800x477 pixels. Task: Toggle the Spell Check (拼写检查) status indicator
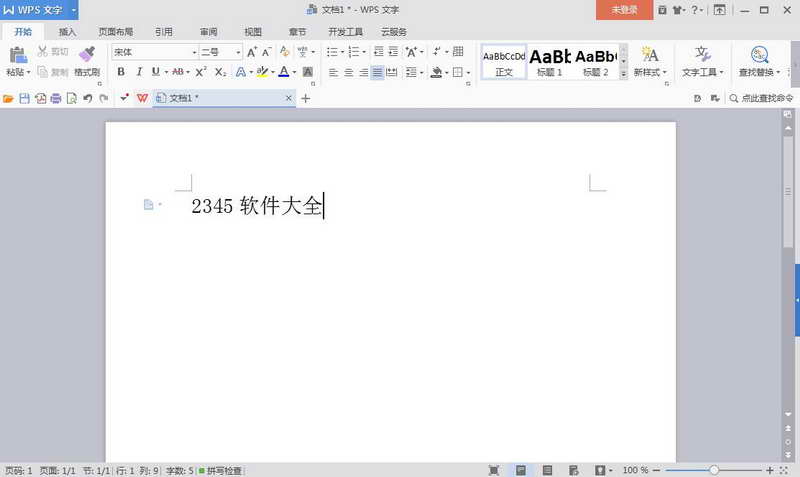tap(220, 470)
